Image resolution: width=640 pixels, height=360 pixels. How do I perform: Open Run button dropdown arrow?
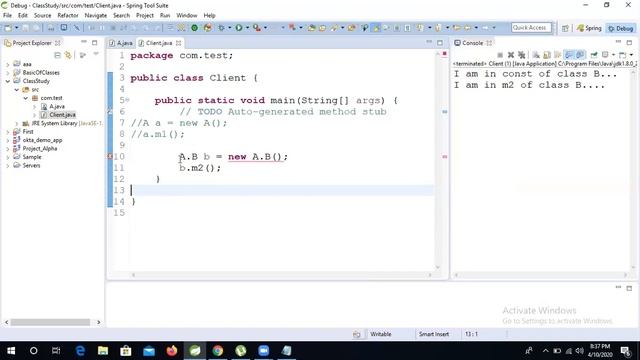[x=247, y=28]
